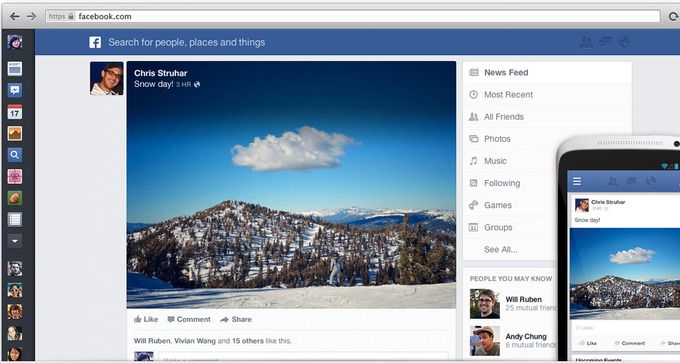Open Will Ruben in People You May Know
The height and width of the screenshot is (363, 680).
(x=523, y=299)
